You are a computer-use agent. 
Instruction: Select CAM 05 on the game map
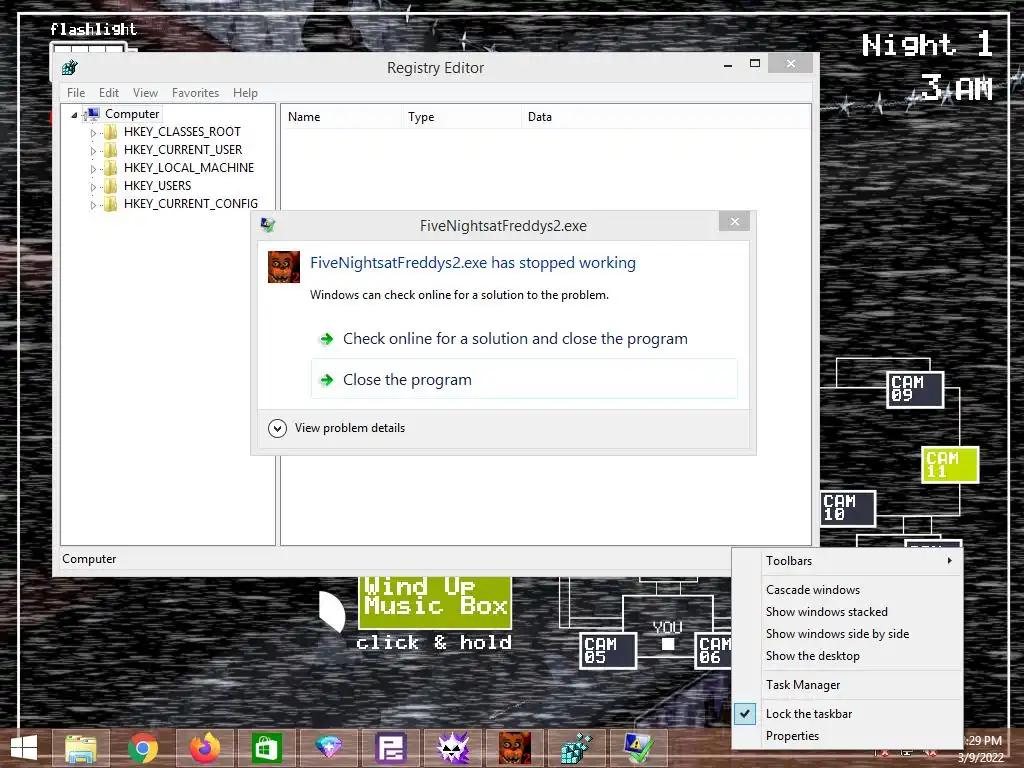pyautogui.click(x=608, y=650)
